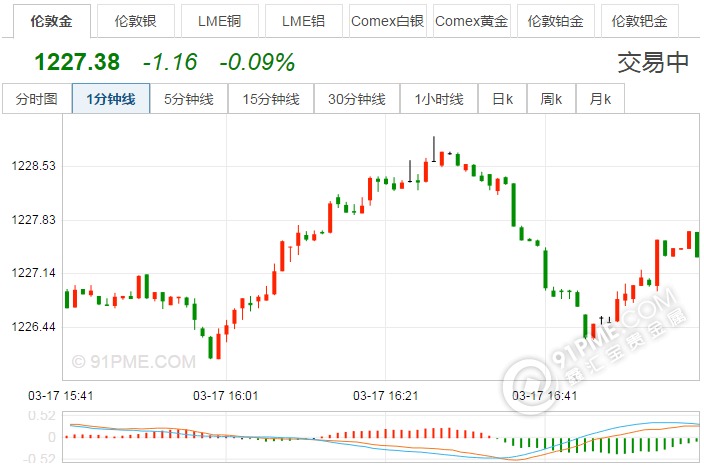Viewport: 704px width, 471px height.
Task: Open the LME铜 tab
Action: click(220, 21)
